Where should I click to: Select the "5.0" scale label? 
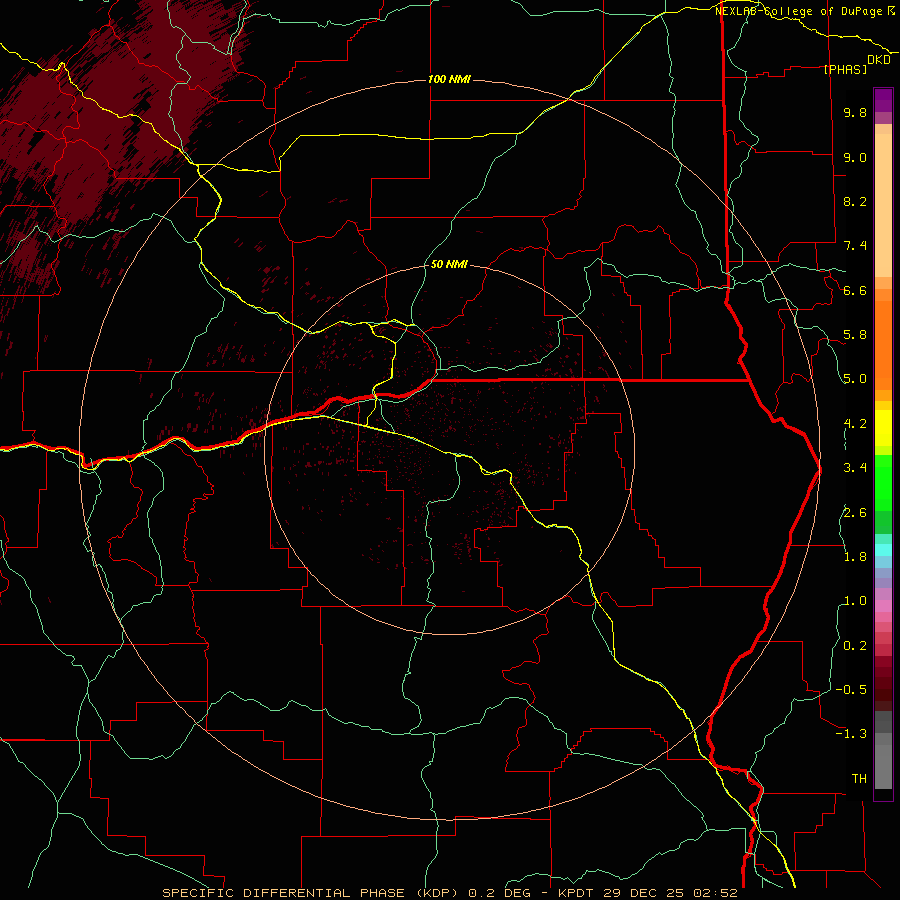tap(855, 379)
